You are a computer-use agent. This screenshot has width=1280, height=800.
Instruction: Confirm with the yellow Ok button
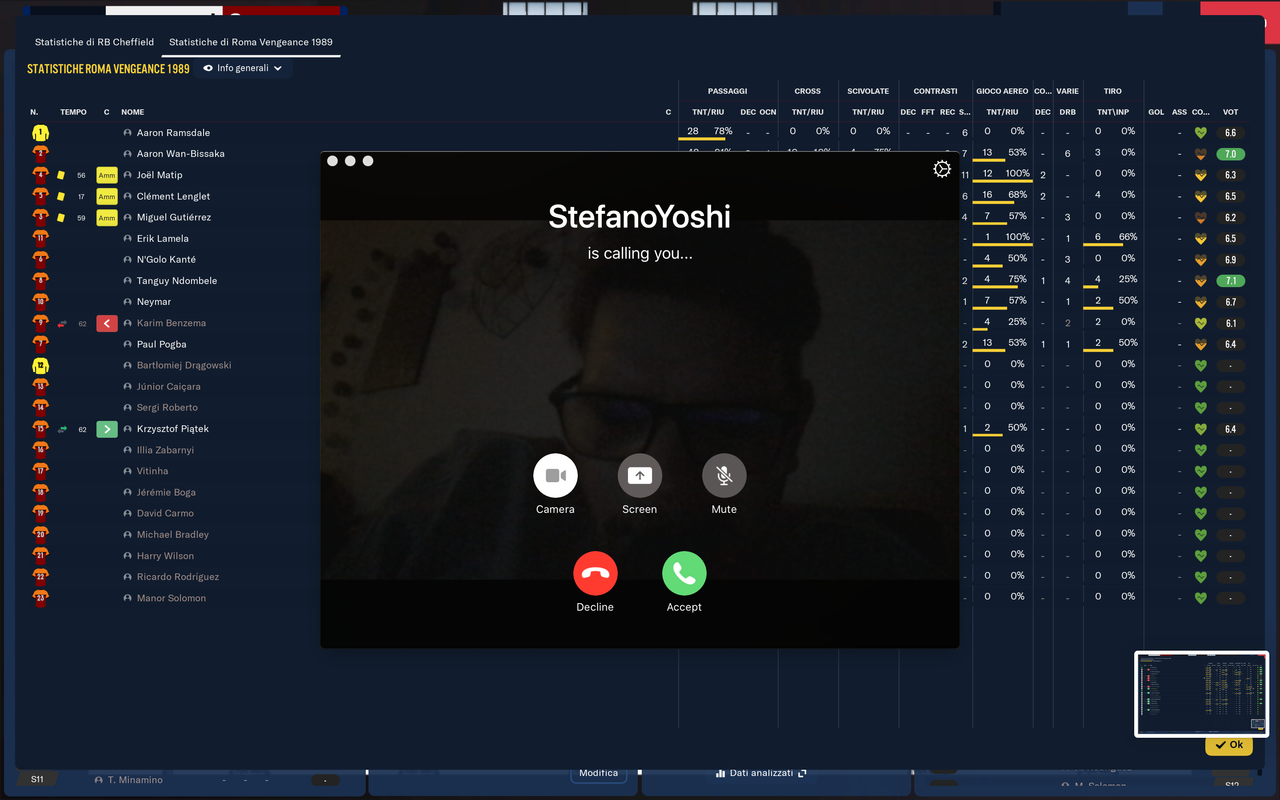tap(1229, 745)
